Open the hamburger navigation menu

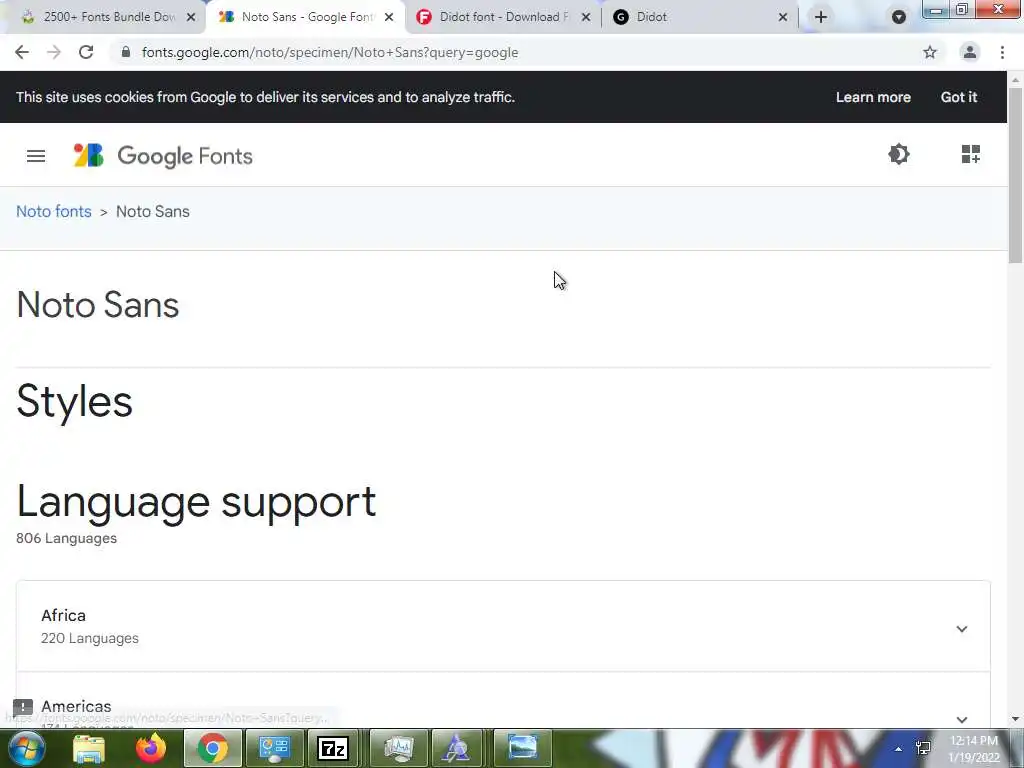pos(36,156)
